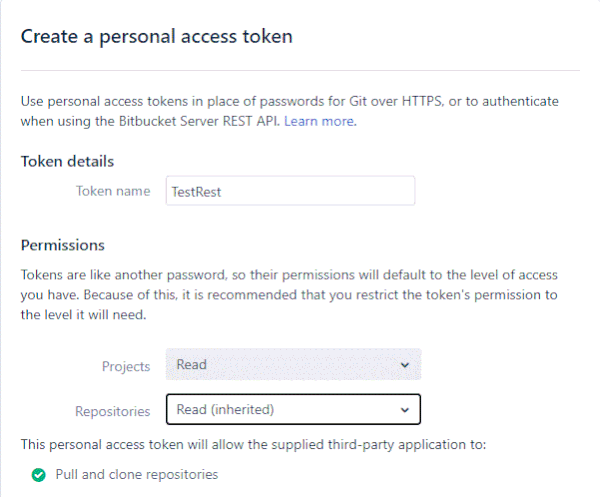Click the Permissions section heading
The image size is (600, 497).
pyautogui.click(x=63, y=245)
